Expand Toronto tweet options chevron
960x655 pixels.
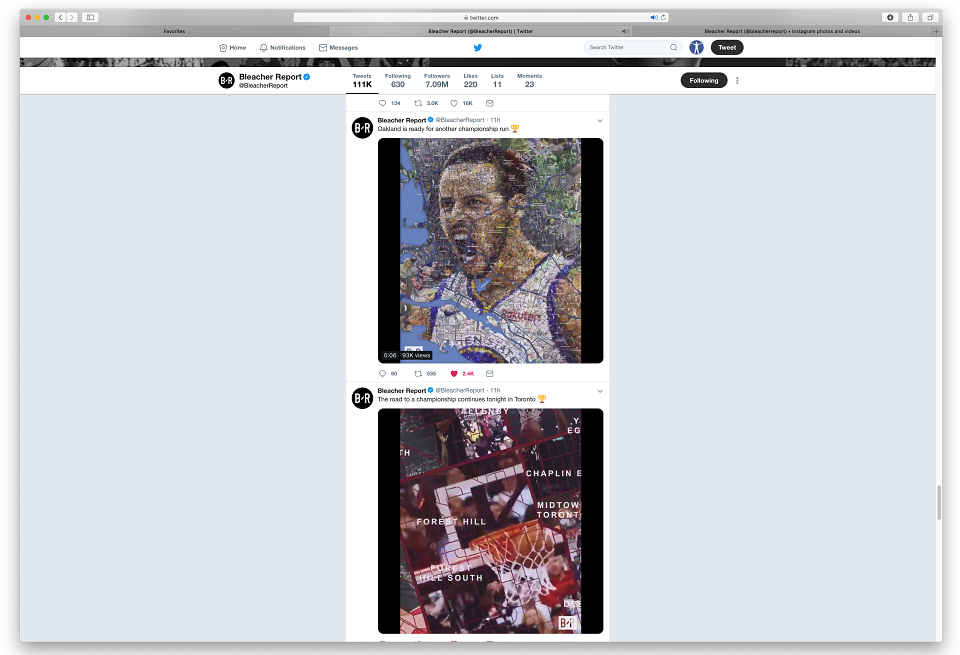(600, 391)
